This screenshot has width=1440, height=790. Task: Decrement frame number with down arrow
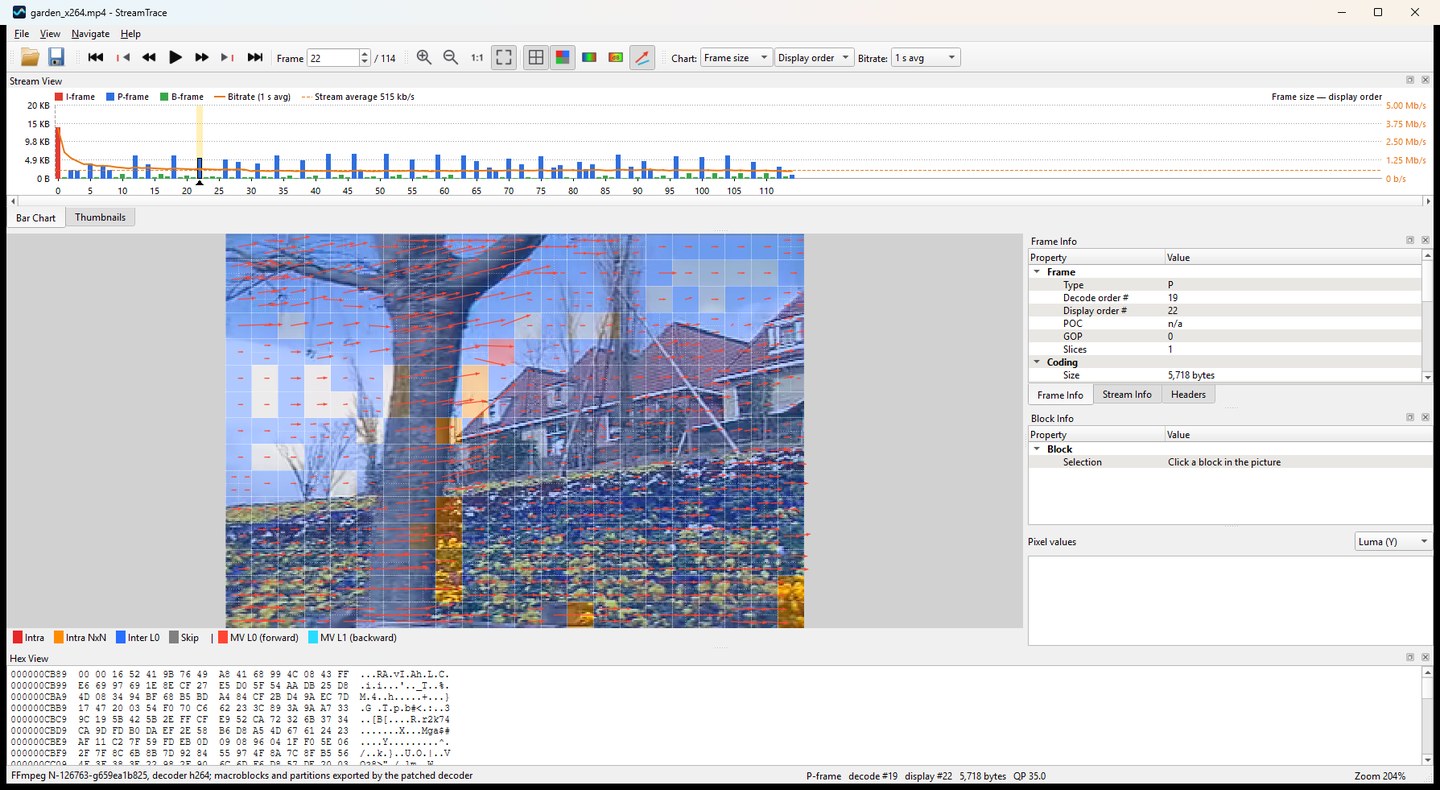click(364, 62)
